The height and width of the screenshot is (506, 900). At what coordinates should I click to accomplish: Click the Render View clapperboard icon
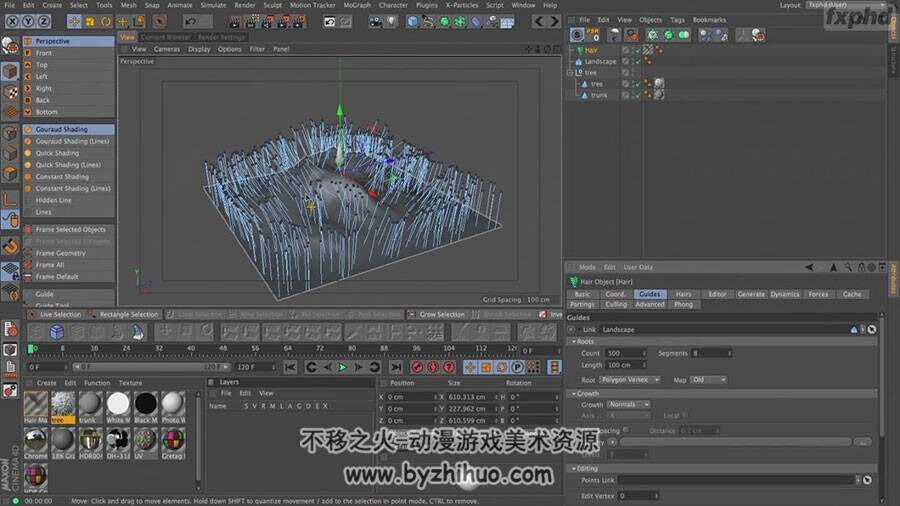point(235,22)
